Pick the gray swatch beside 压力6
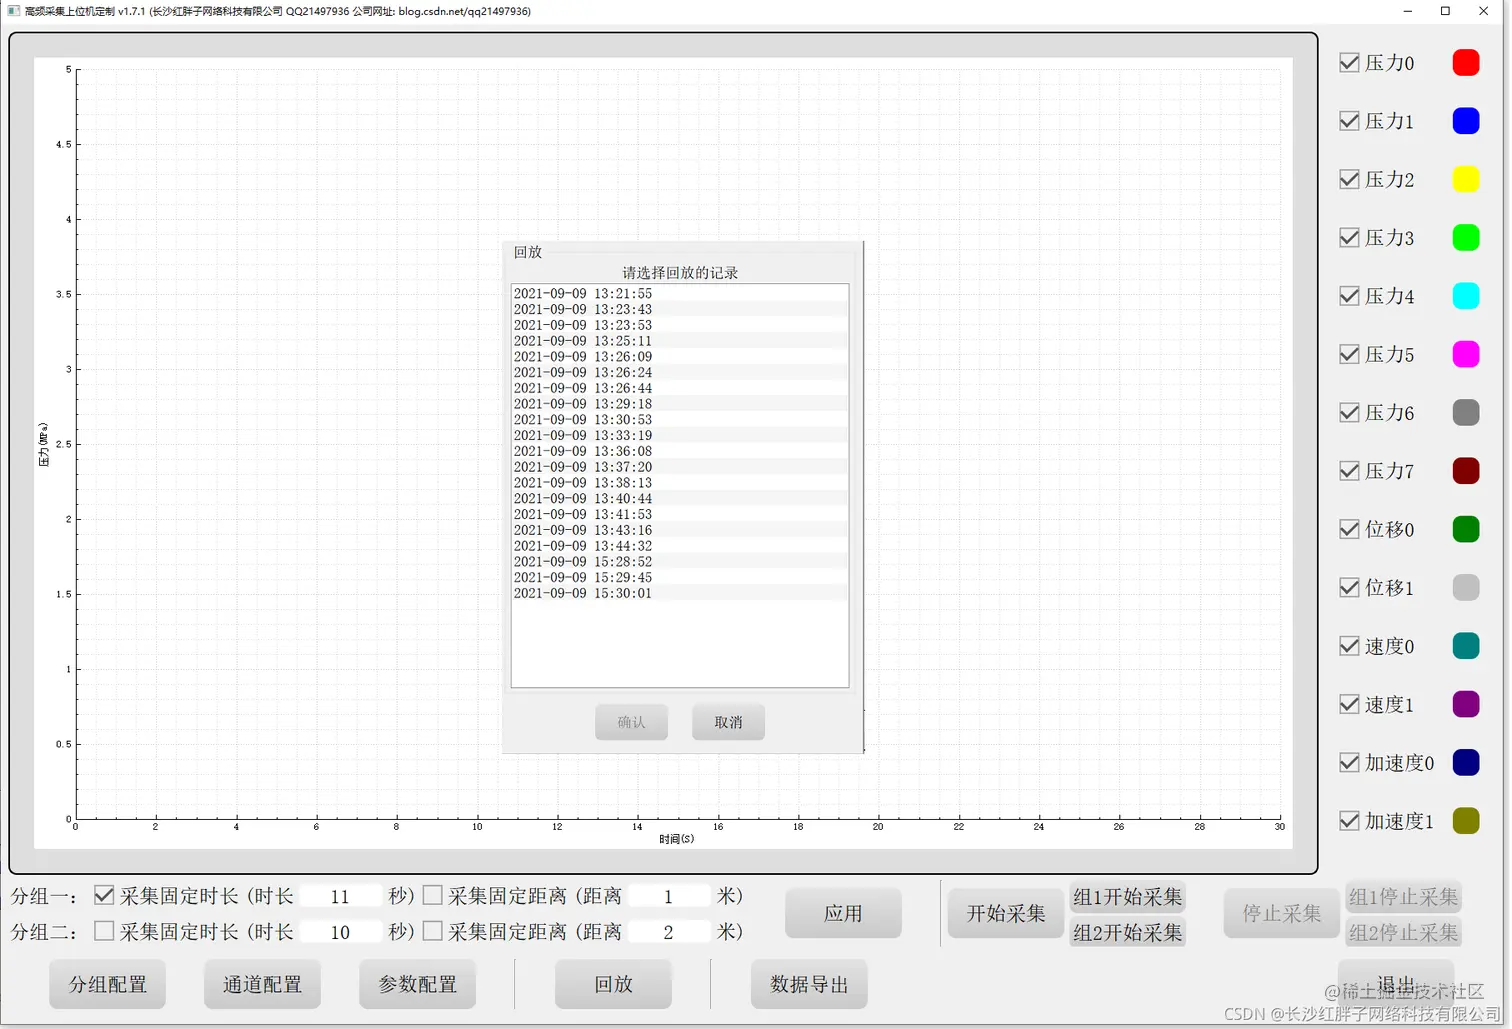 click(x=1465, y=412)
